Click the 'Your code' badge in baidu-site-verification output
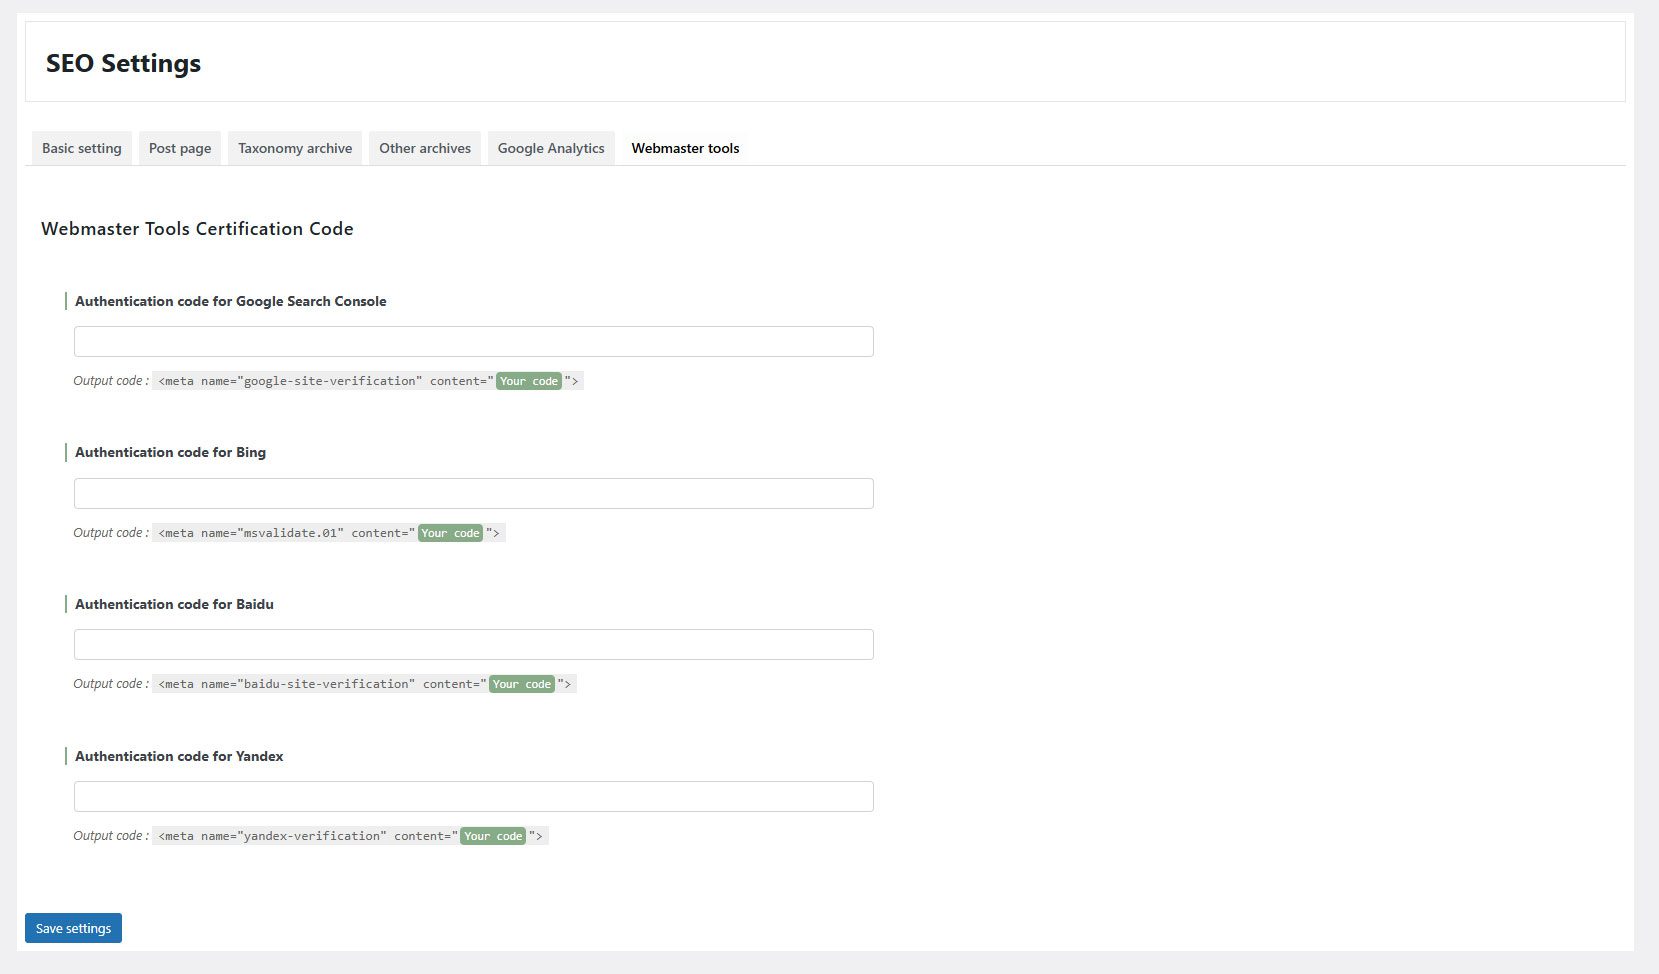Image resolution: width=1659 pixels, height=974 pixels. 522,684
